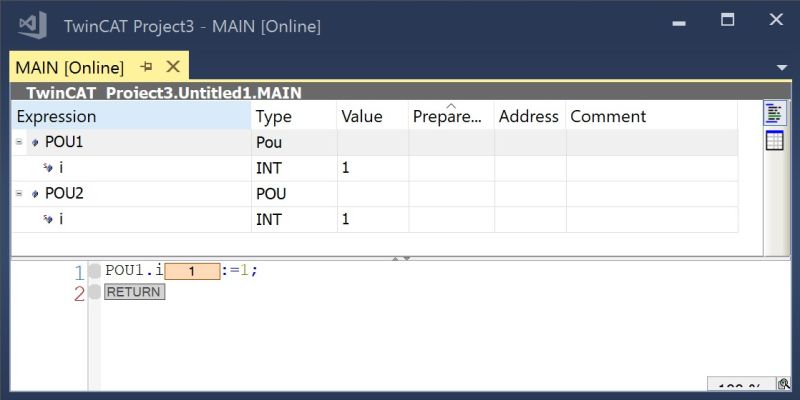Collapse the POU2 tree node

click(x=19, y=194)
